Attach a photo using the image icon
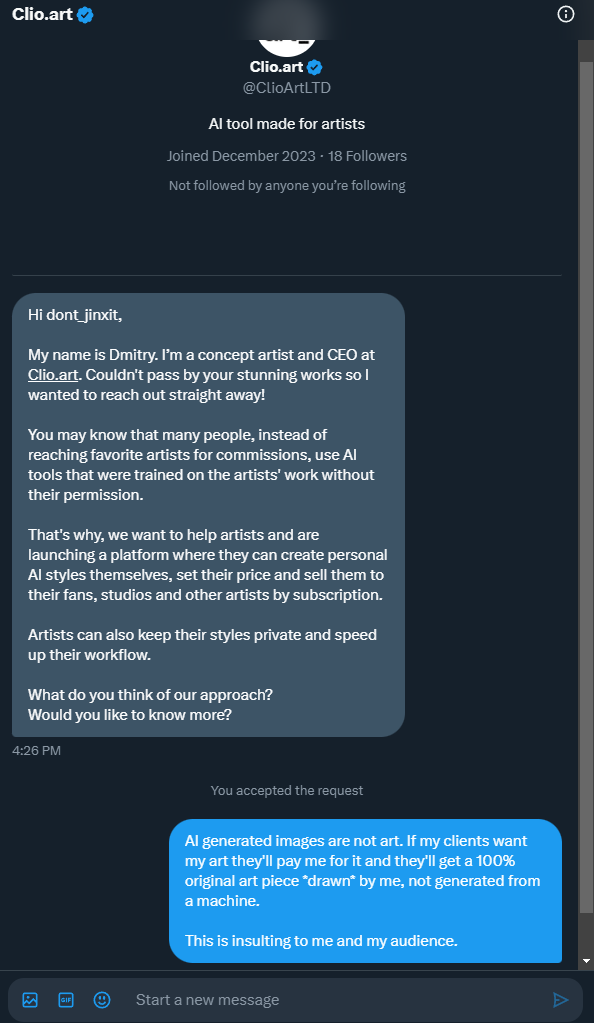Image resolution: width=594 pixels, height=1023 pixels. pos(30,1000)
